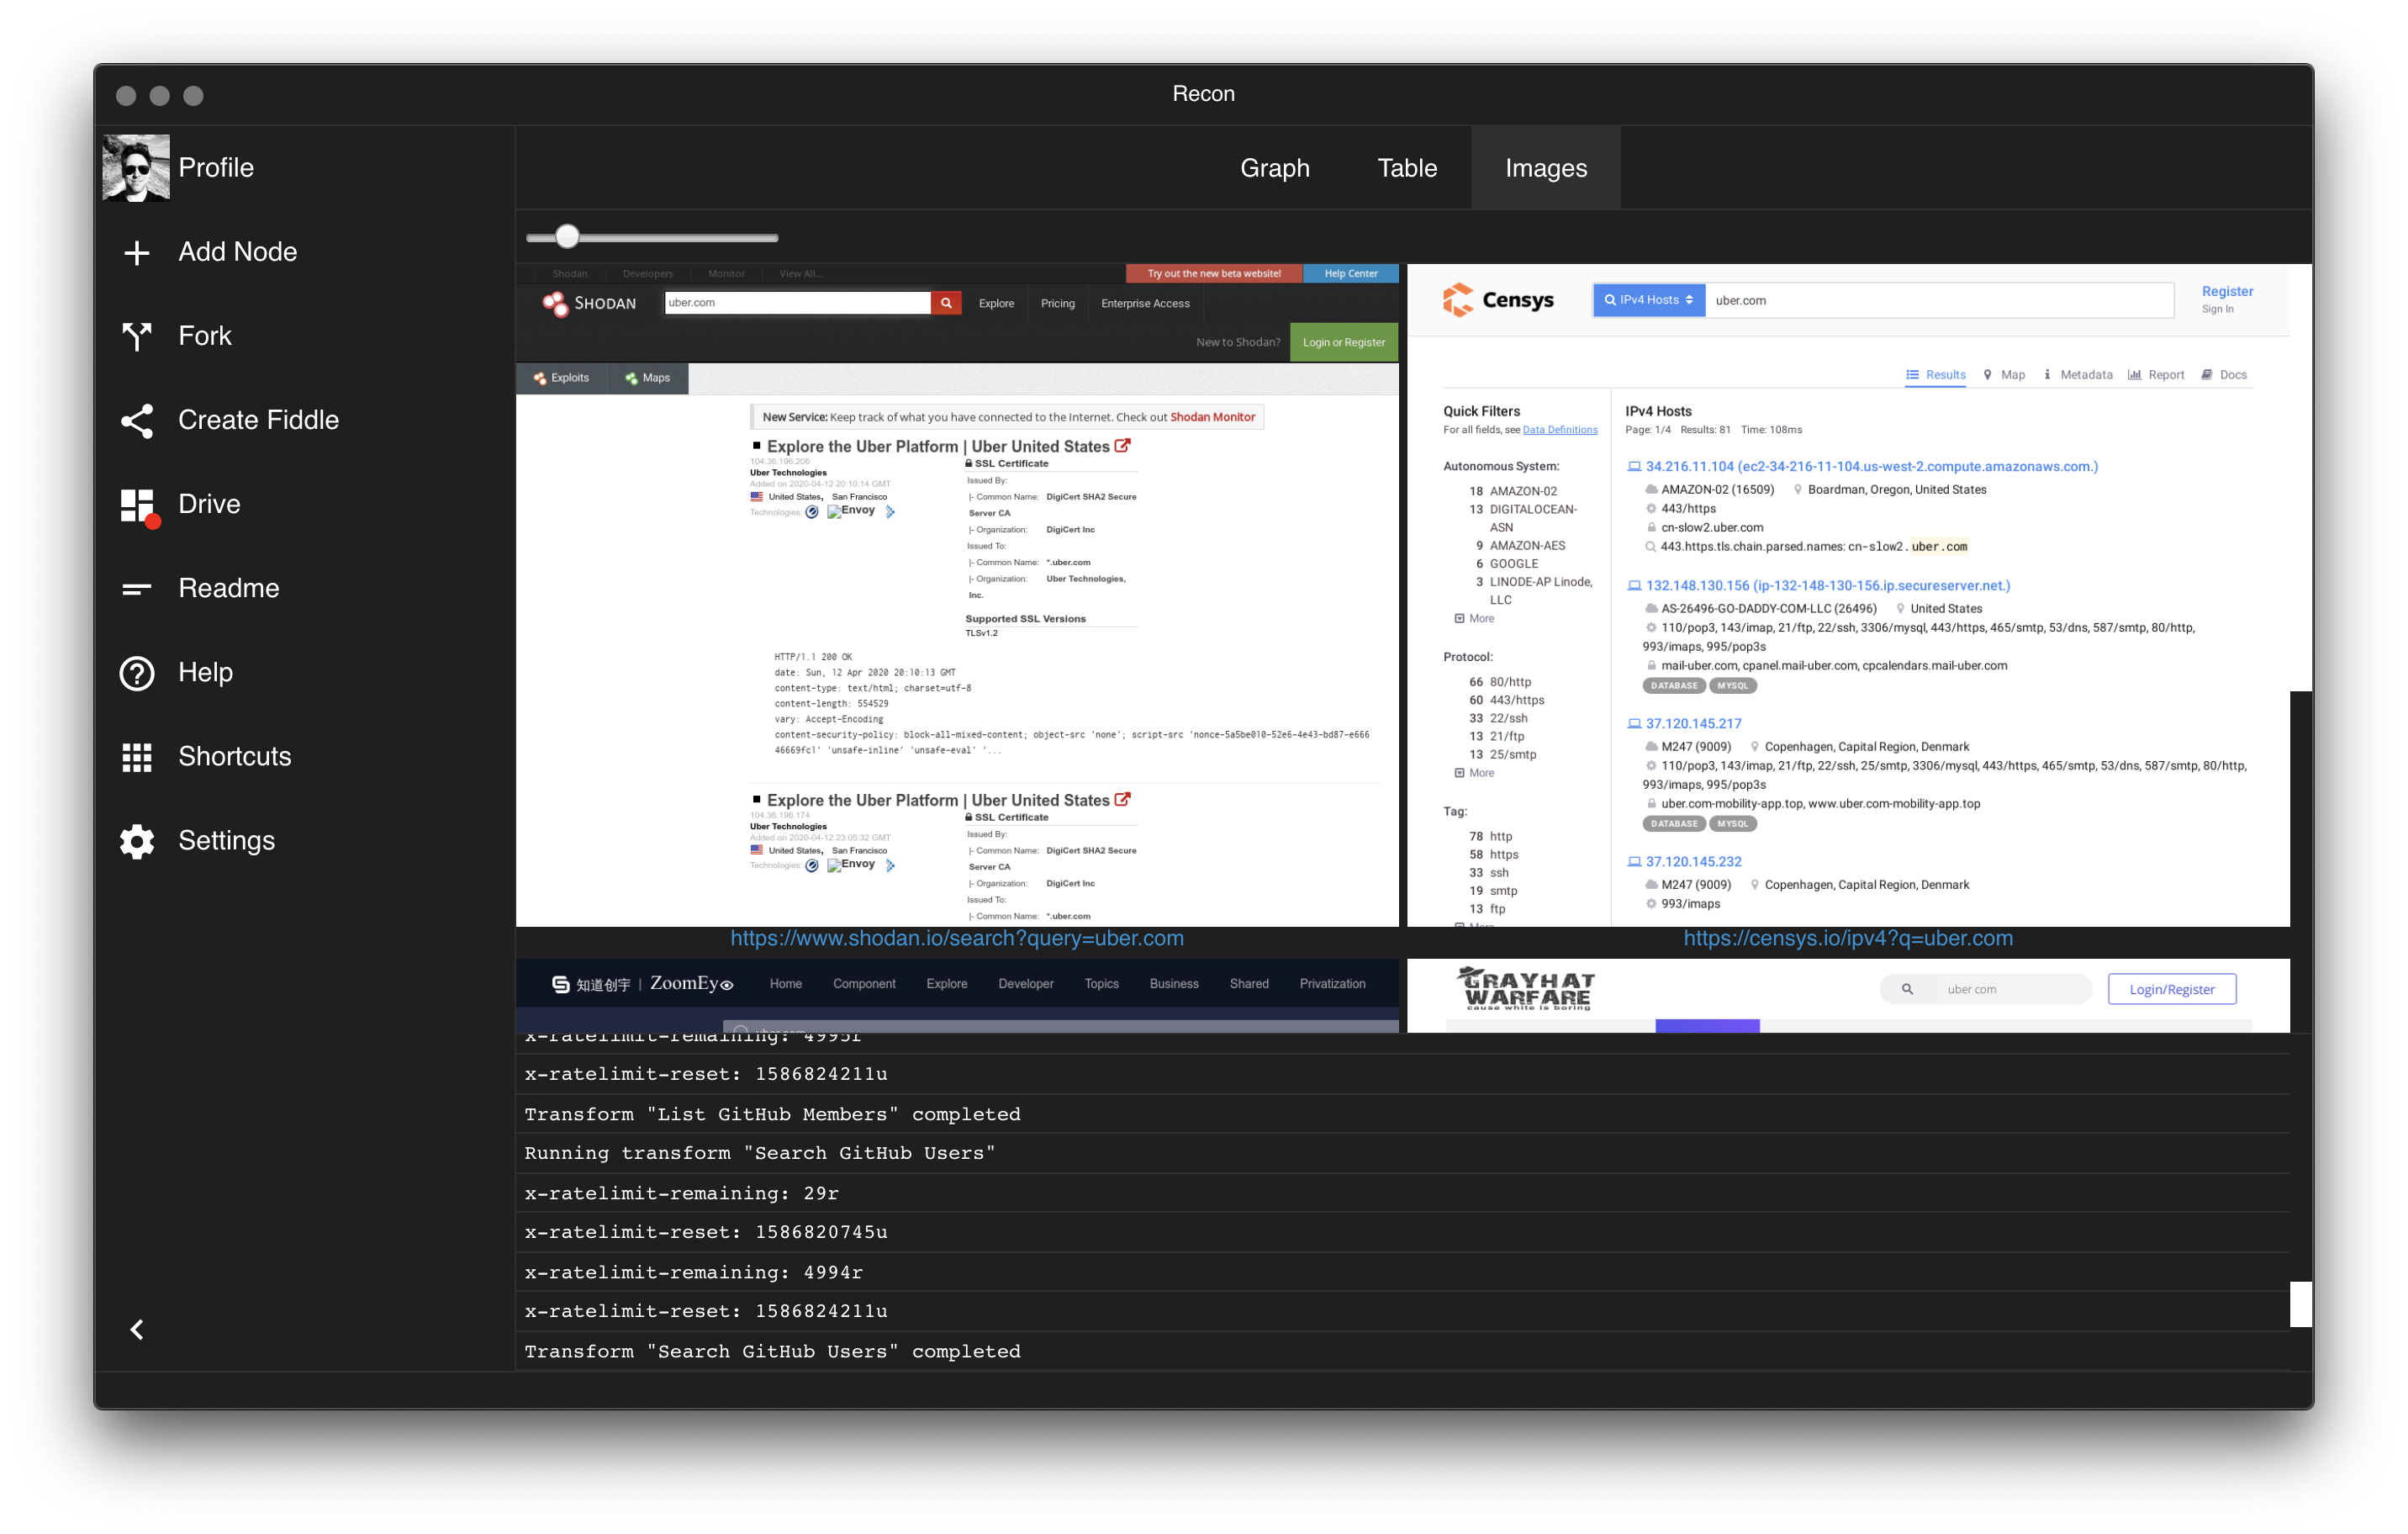Click the Help question mark icon

click(x=136, y=673)
